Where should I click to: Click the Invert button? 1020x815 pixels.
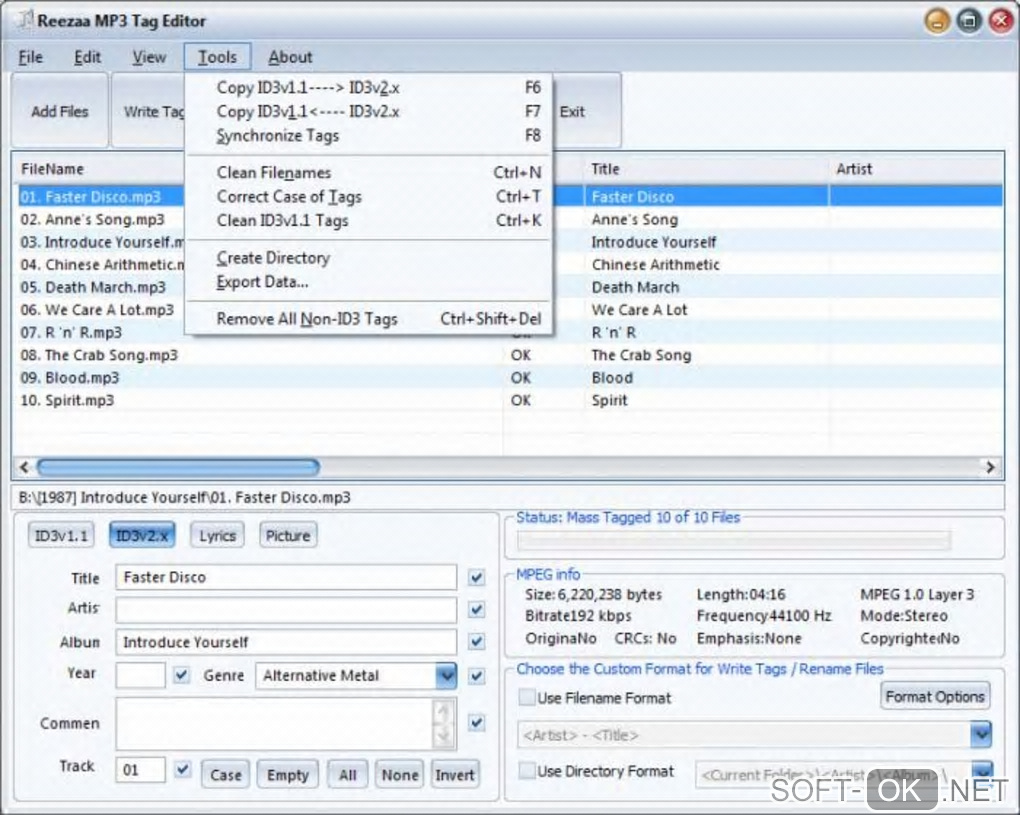click(x=455, y=775)
